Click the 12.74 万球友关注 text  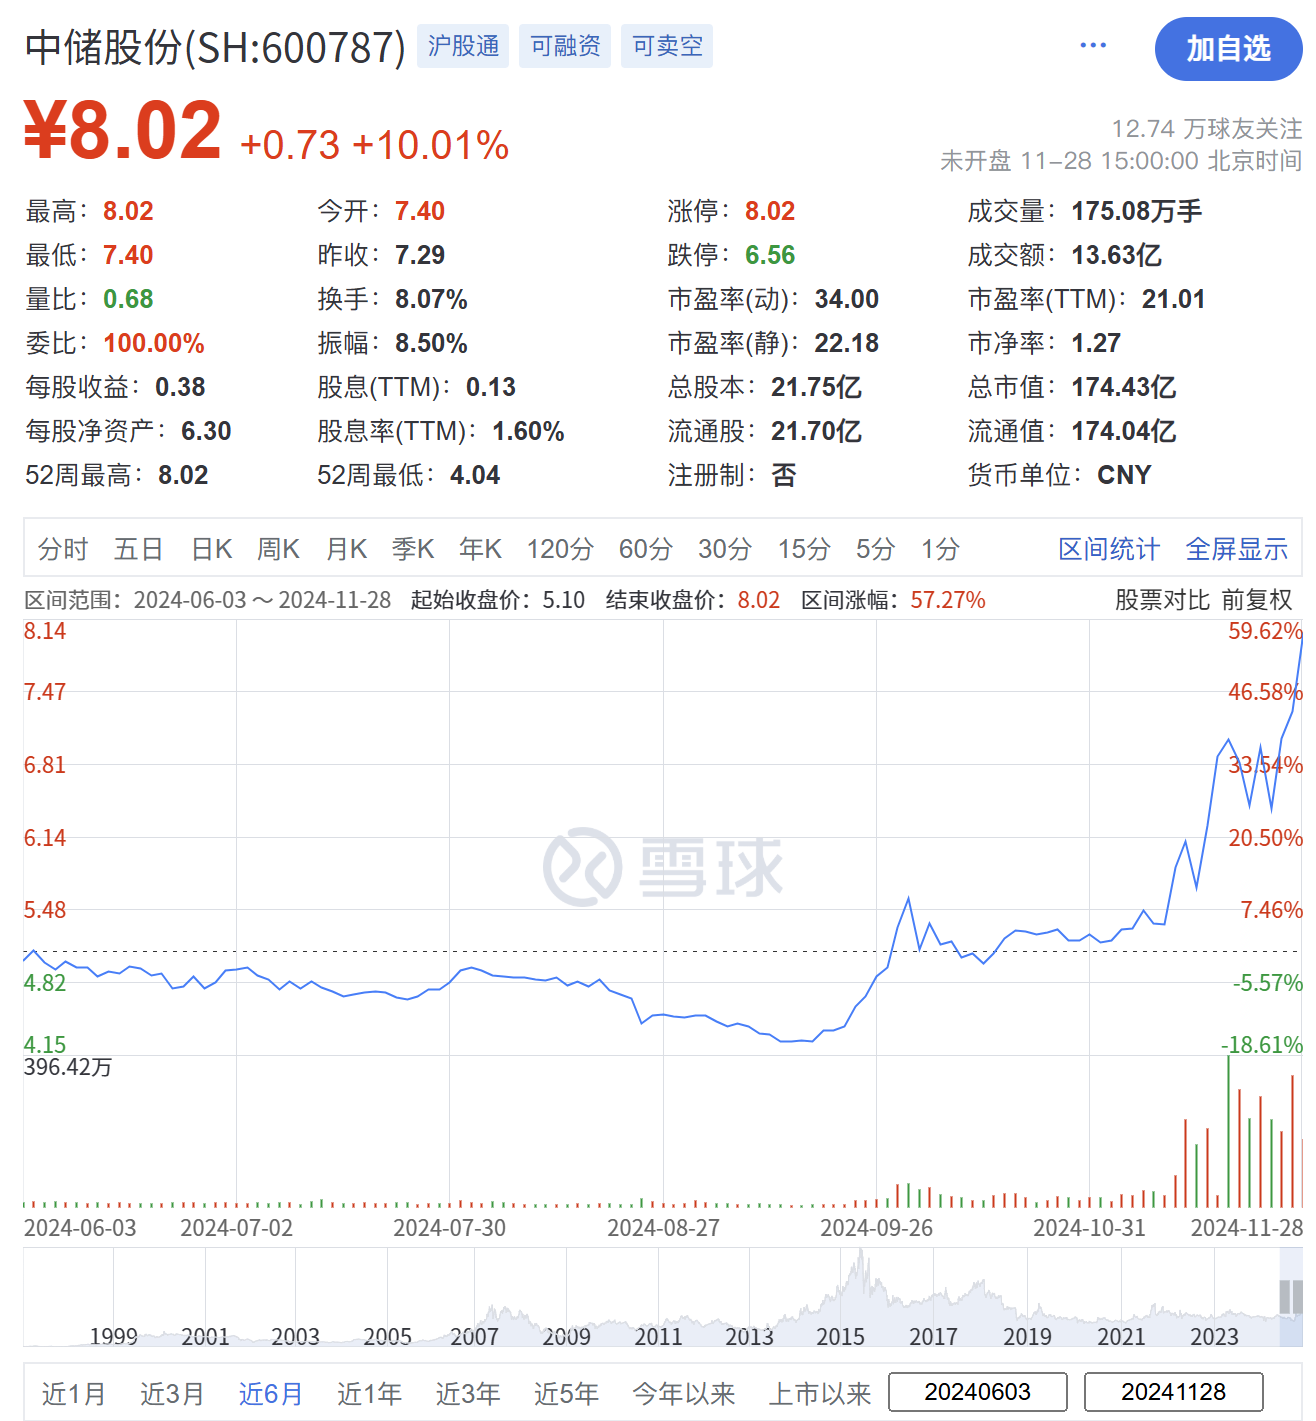[1207, 129]
